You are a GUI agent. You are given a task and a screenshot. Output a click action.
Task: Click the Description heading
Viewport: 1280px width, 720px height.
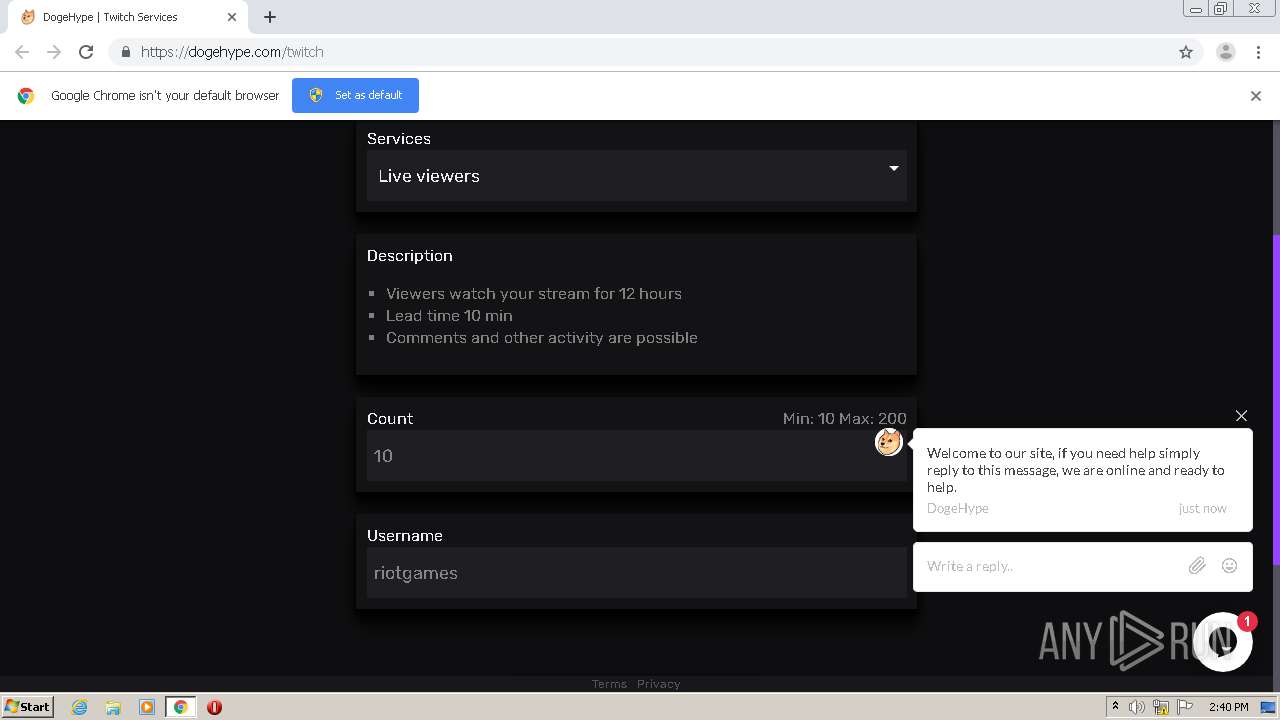(410, 256)
